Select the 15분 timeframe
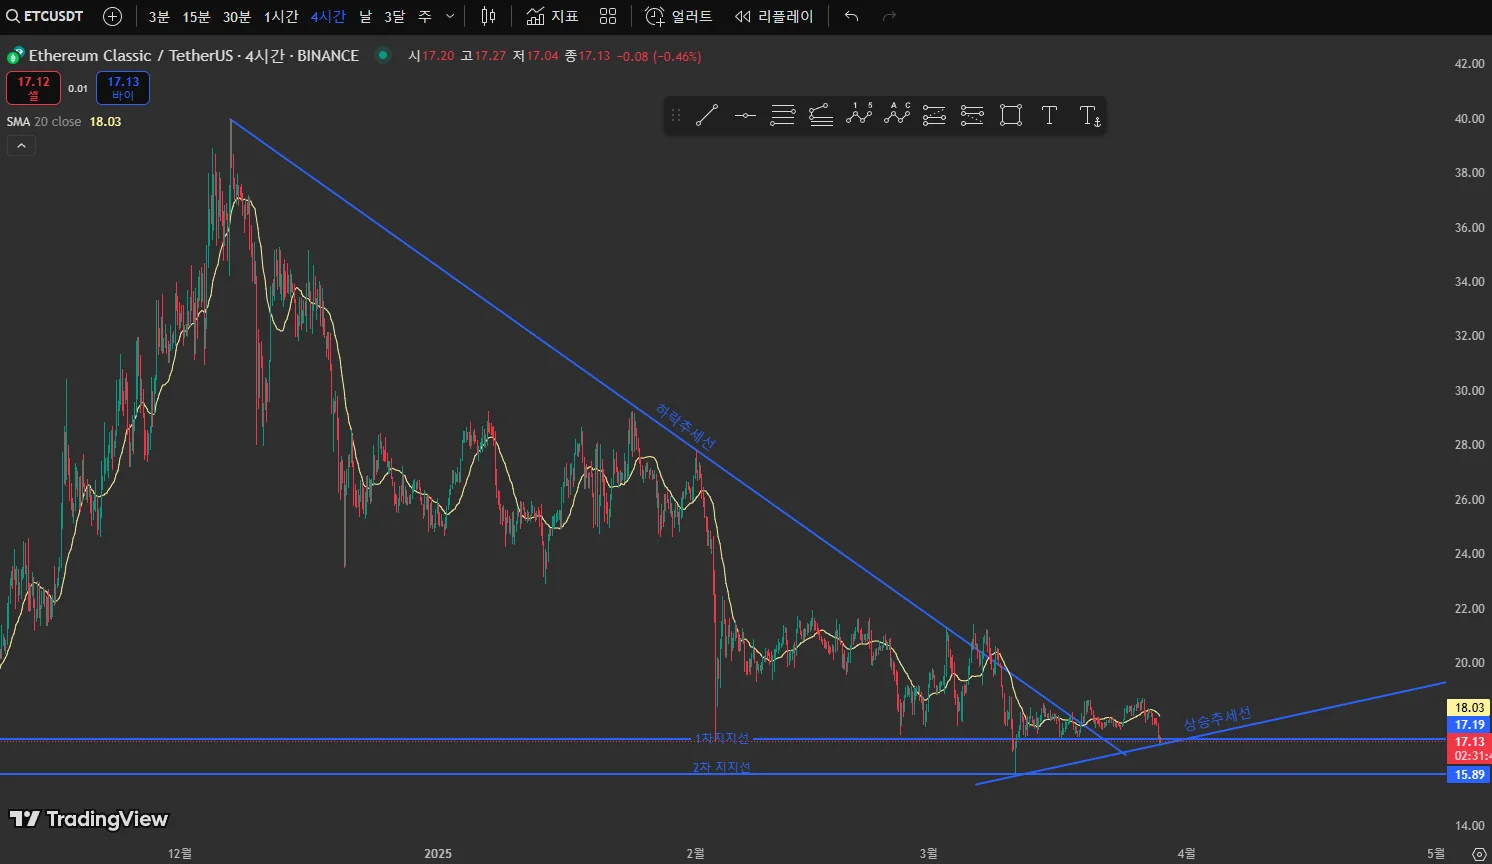Screen dimensions: 1492x864 pyautogui.click(x=196, y=16)
